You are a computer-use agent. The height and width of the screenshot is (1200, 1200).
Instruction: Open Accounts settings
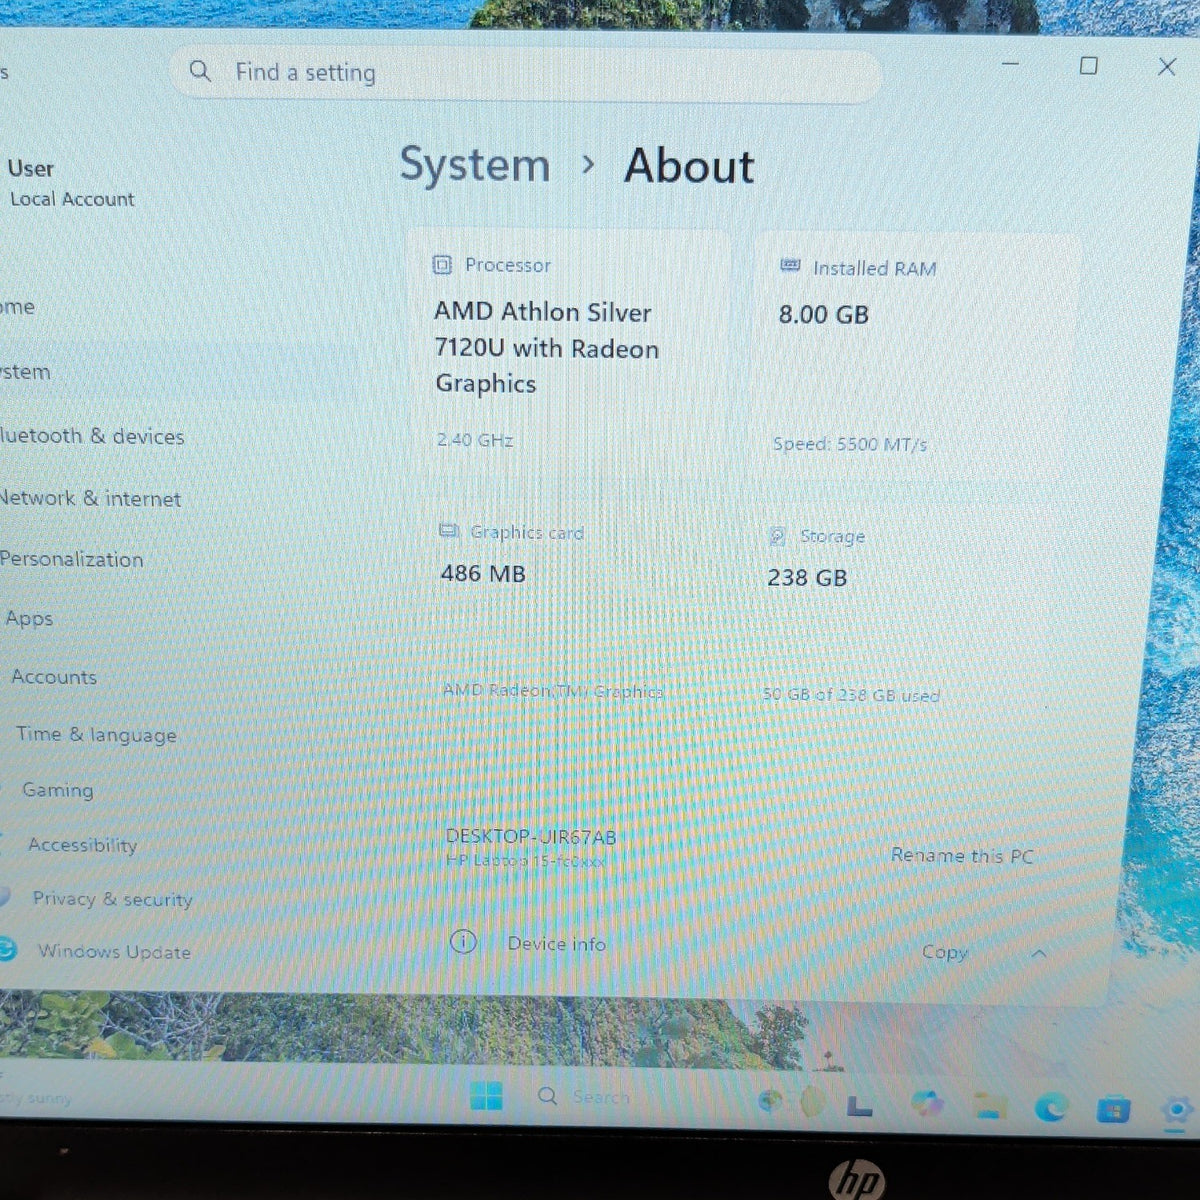[54, 677]
